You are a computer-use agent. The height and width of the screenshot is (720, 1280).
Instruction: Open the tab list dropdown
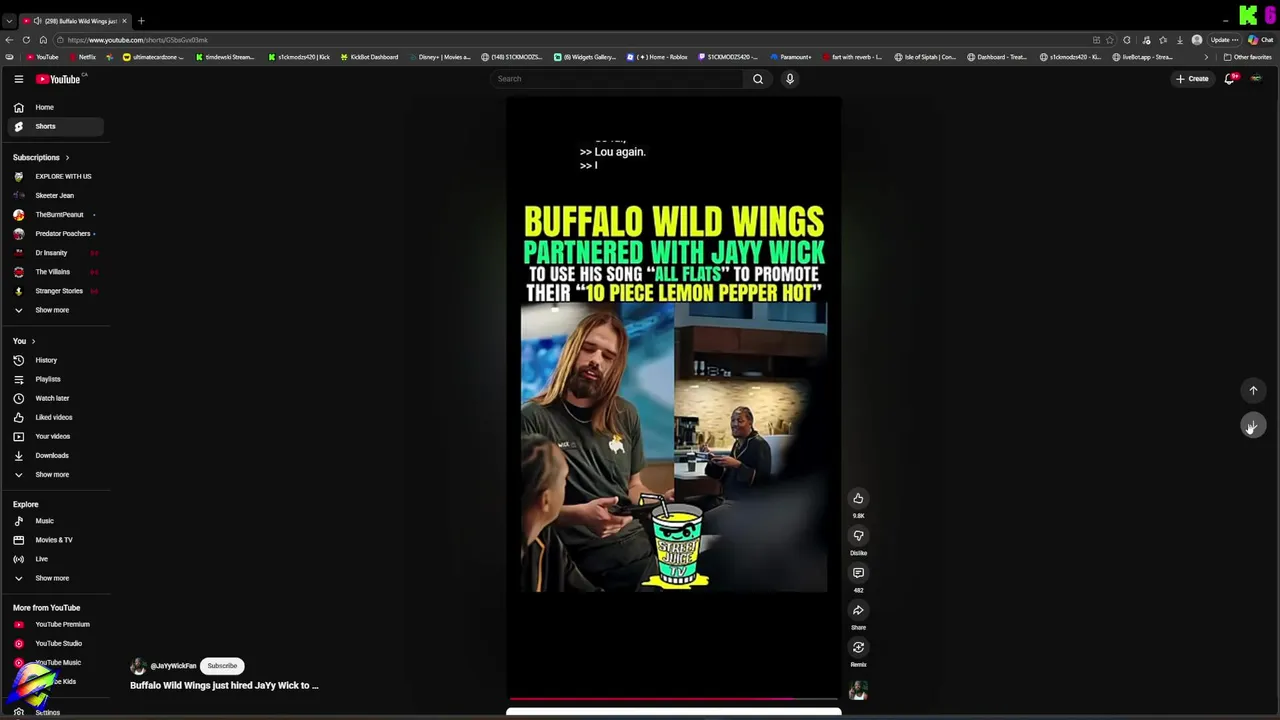click(9, 20)
